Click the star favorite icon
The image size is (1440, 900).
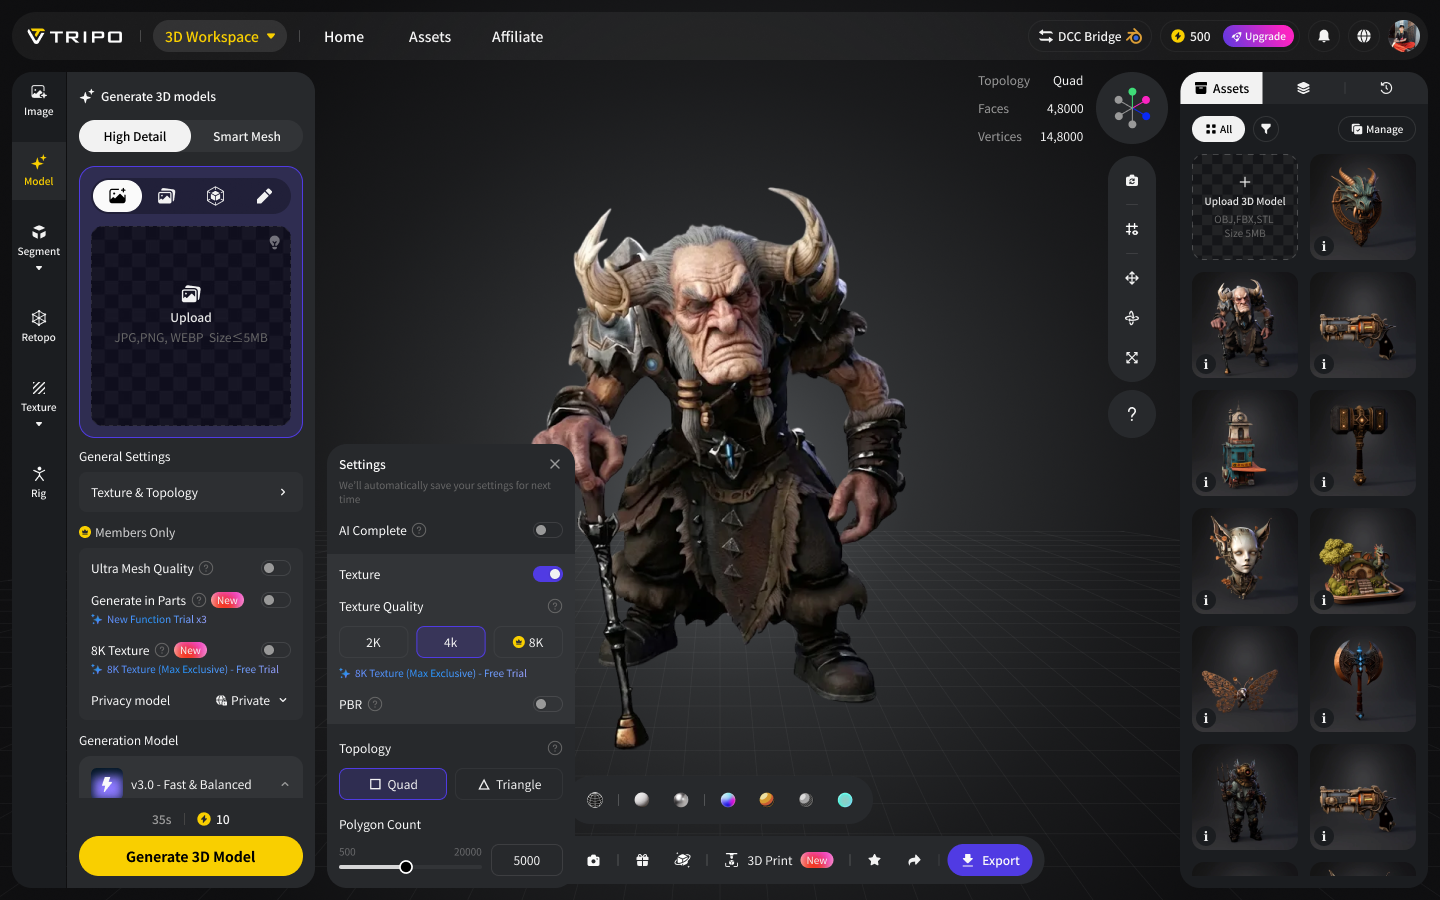coord(875,860)
